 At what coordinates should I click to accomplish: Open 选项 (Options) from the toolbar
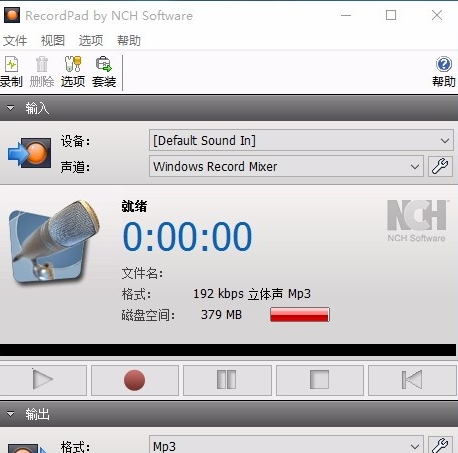(x=73, y=72)
